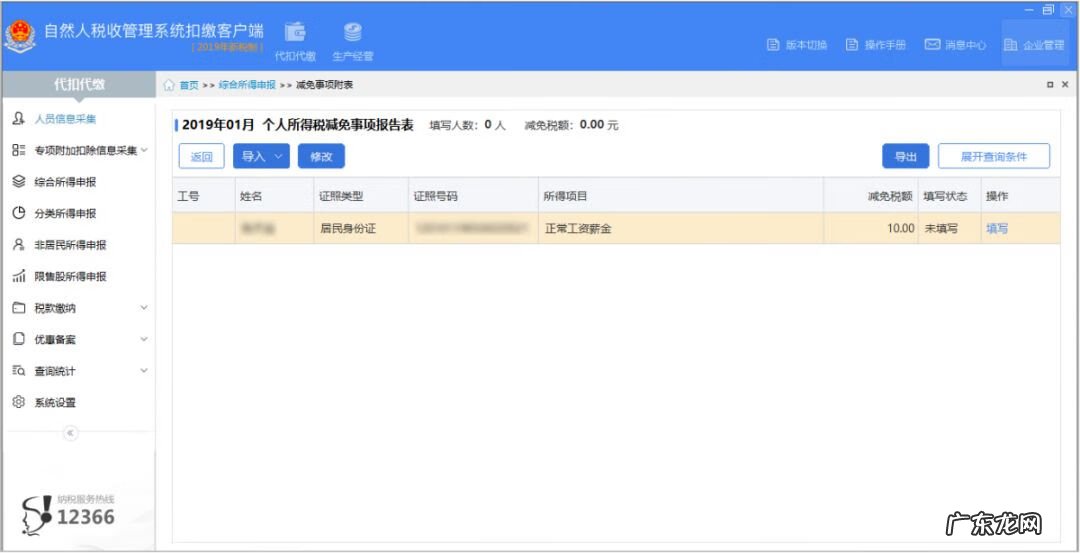Collapse the sidebar with double-chevron button
1080x553 pixels.
[70, 432]
